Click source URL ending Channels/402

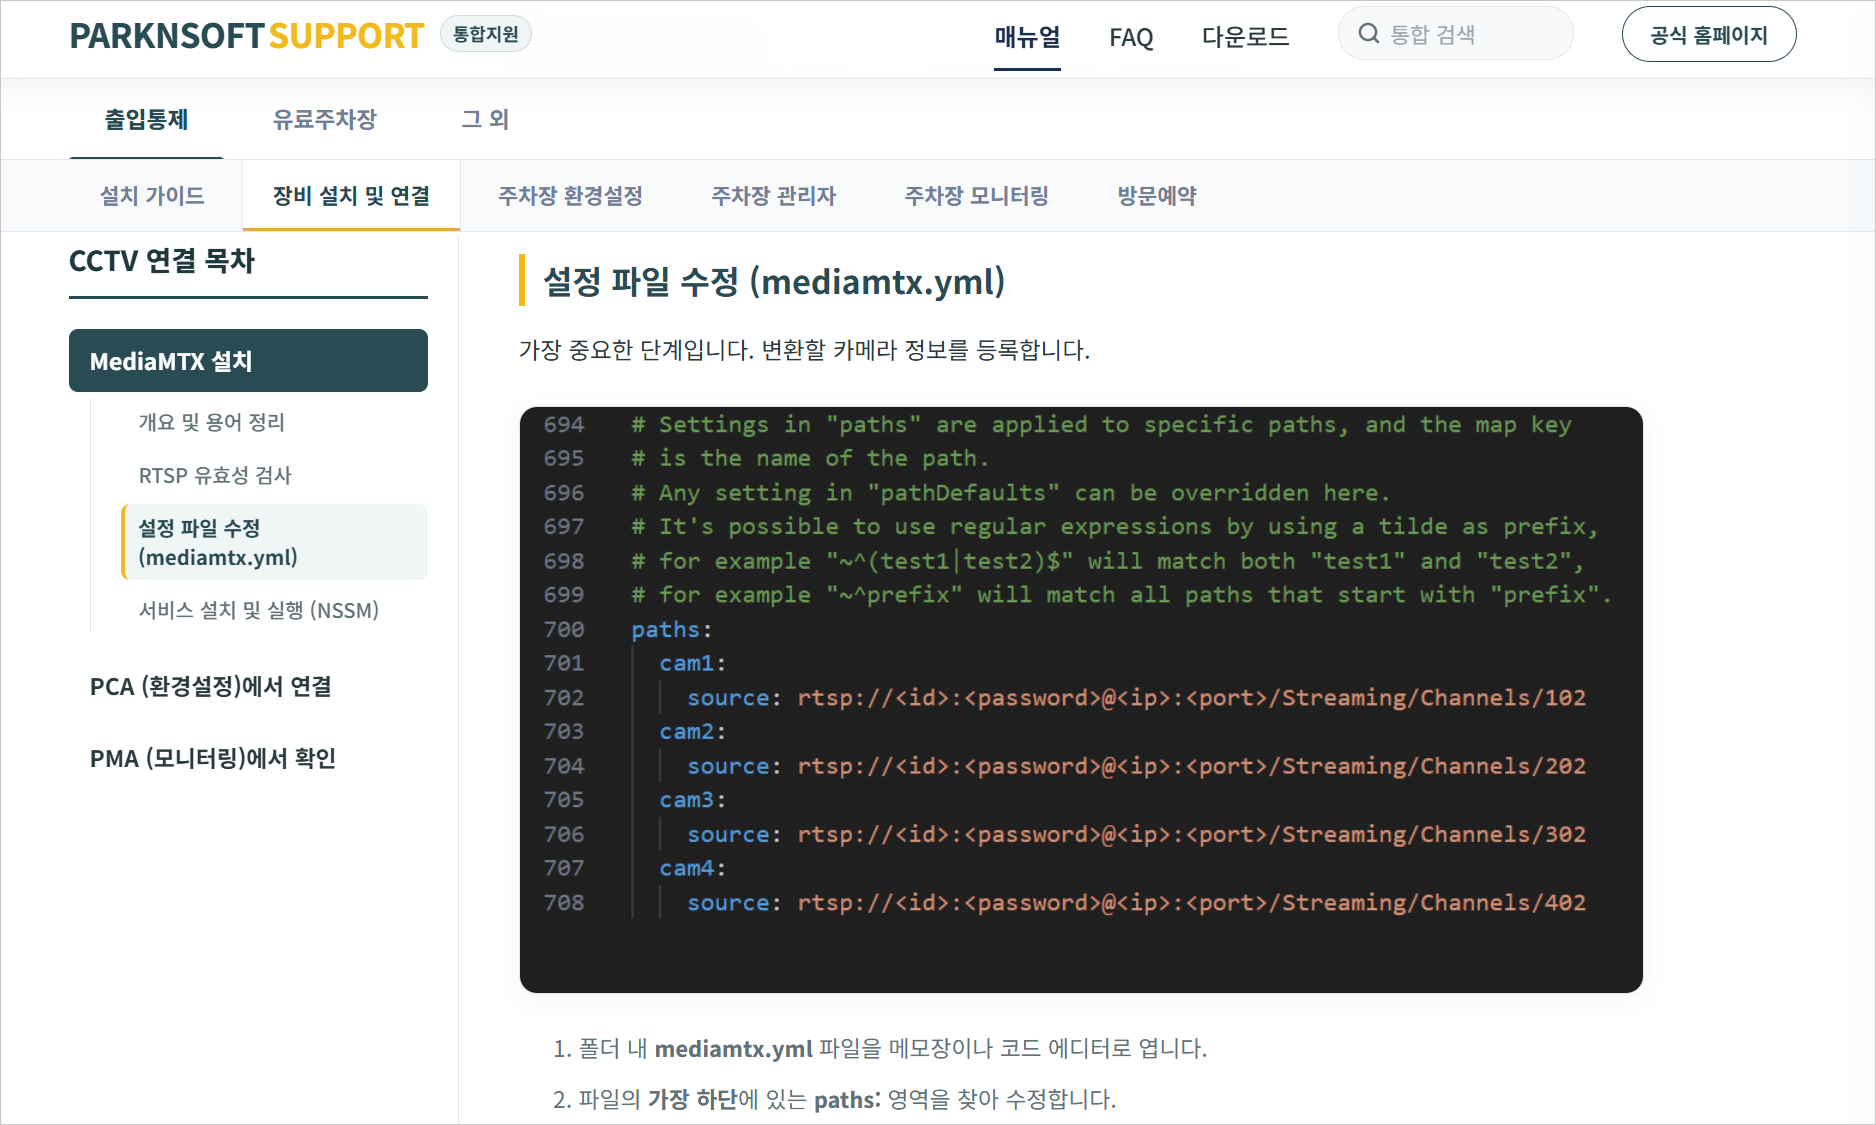point(1191,903)
